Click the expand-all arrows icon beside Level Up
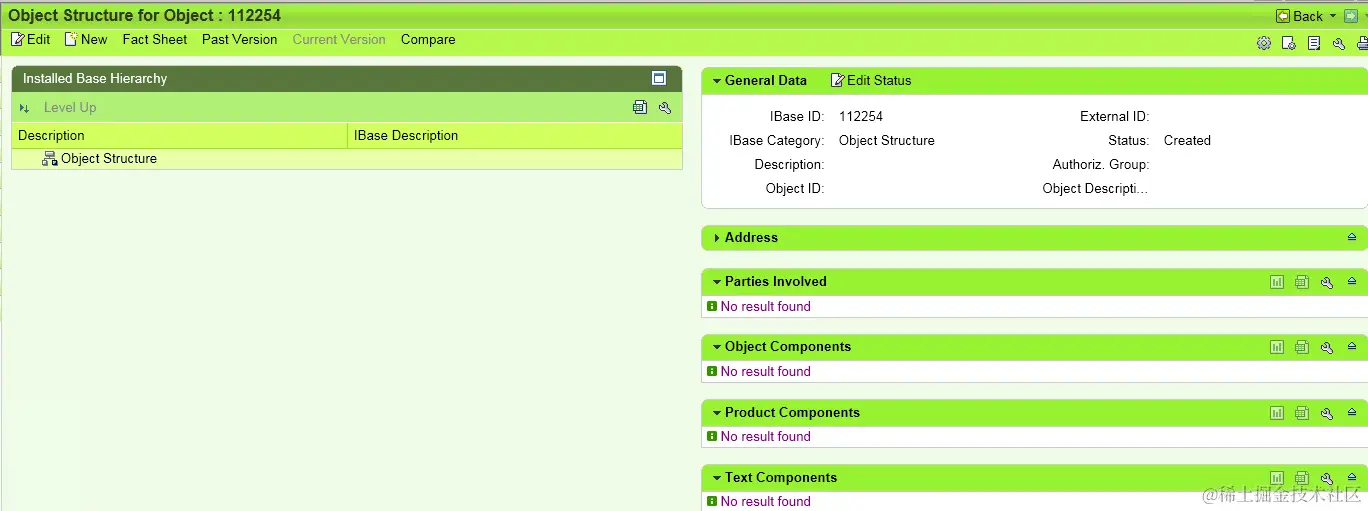This screenshot has width=1368, height=511. (24, 108)
